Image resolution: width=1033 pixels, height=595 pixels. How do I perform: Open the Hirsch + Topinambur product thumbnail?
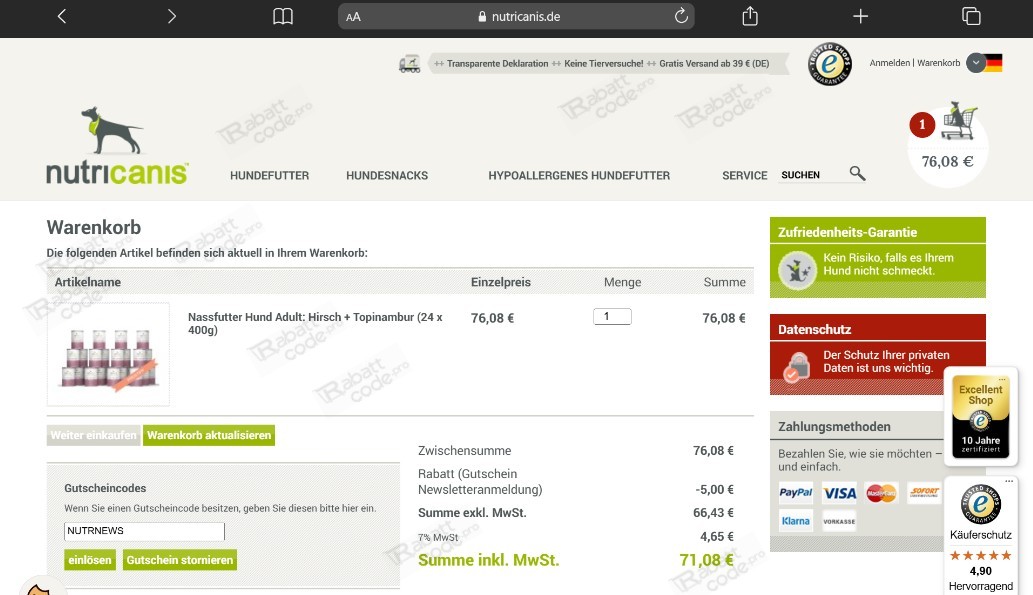tap(109, 354)
